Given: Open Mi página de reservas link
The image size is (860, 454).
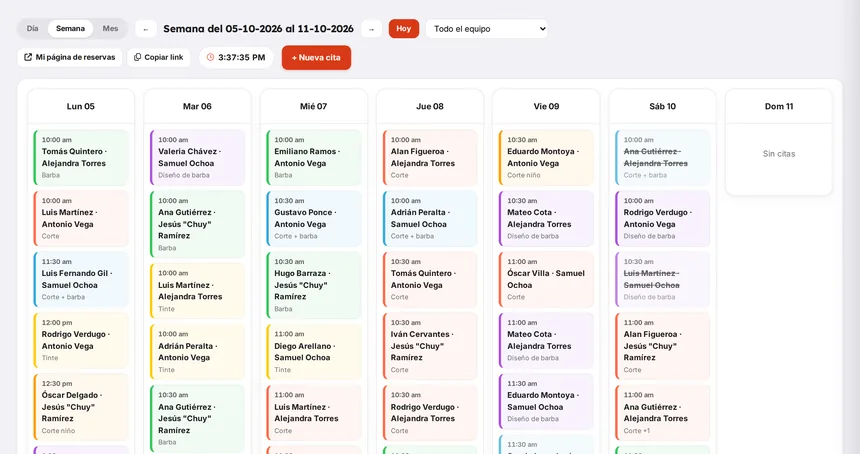Looking at the screenshot, I should tap(70, 57).
